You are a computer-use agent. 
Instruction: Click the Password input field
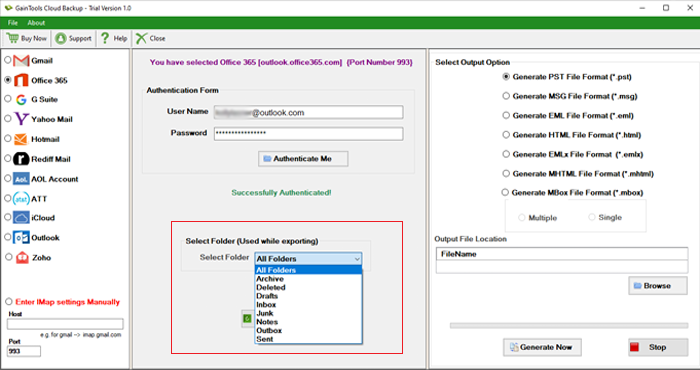pyautogui.click(x=308, y=133)
